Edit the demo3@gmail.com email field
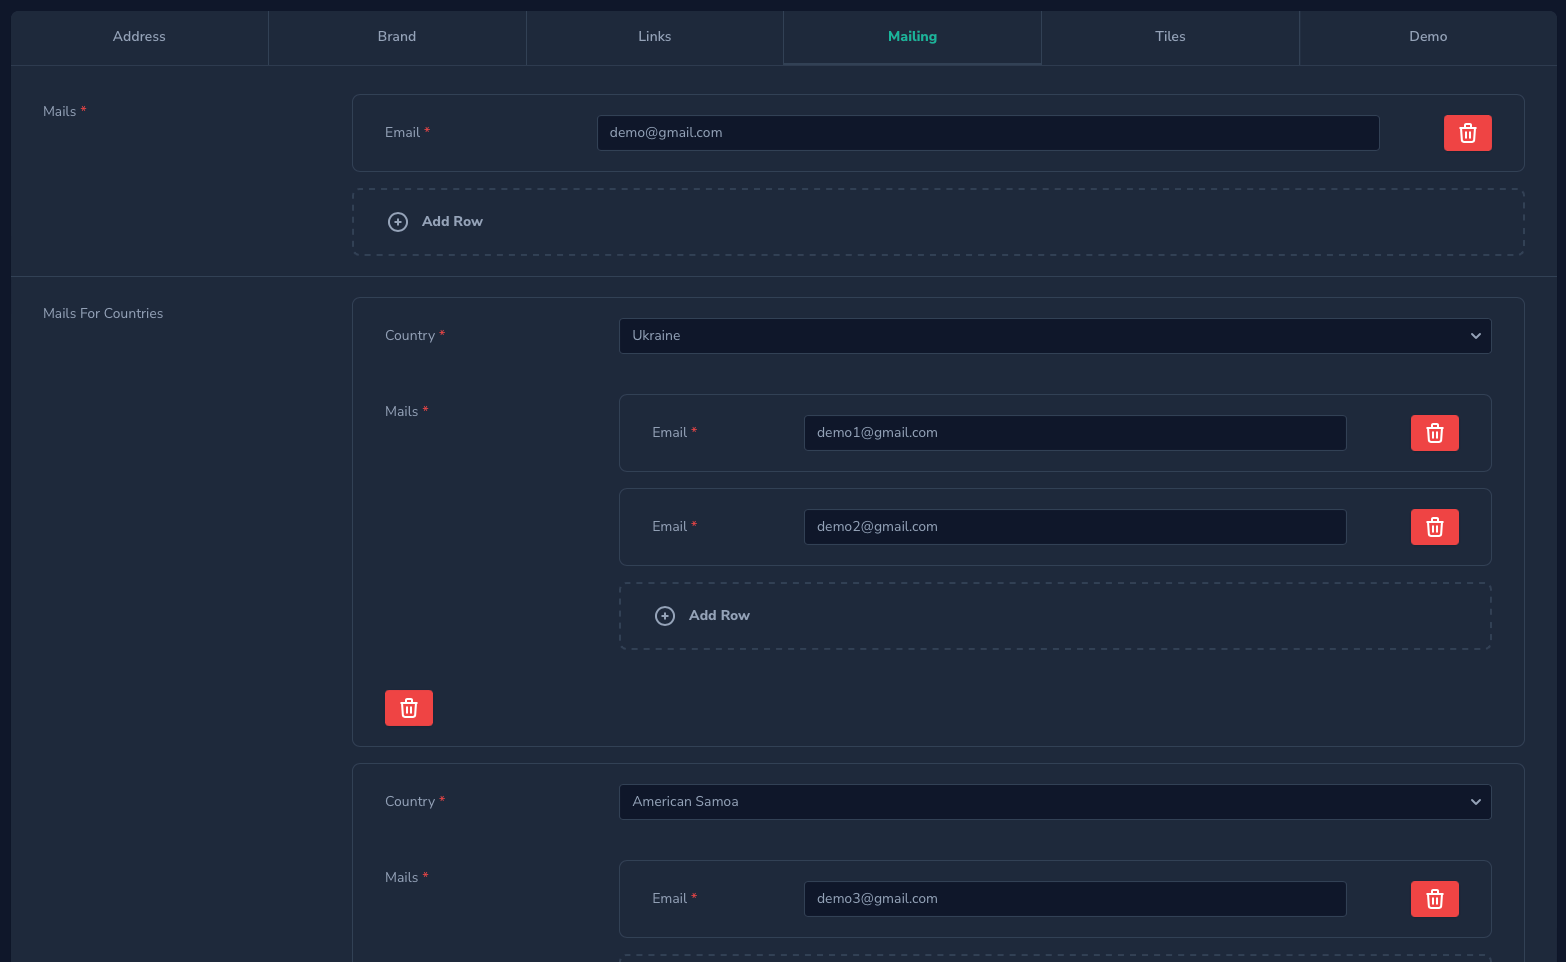The image size is (1566, 962). point(1075,899)
